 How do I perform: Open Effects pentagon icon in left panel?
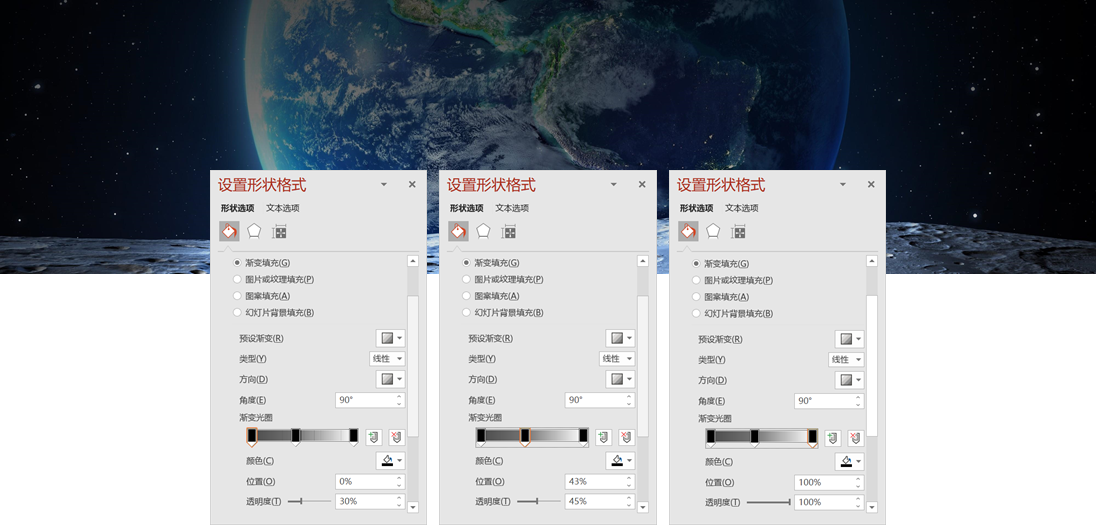pyautogui.click(x=254, y=231)
